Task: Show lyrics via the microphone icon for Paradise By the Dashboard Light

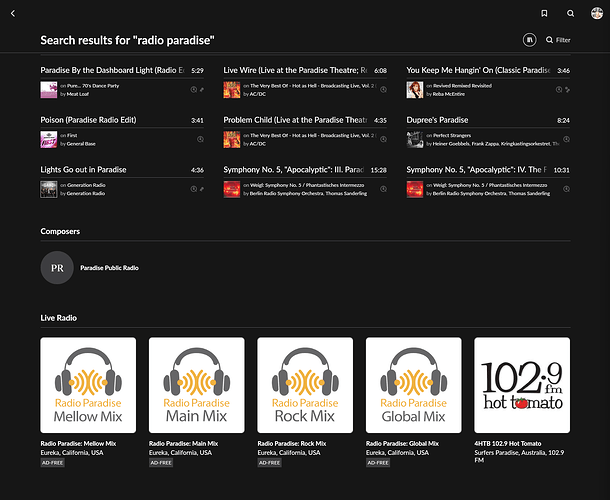Action: [x=202, y=89]
